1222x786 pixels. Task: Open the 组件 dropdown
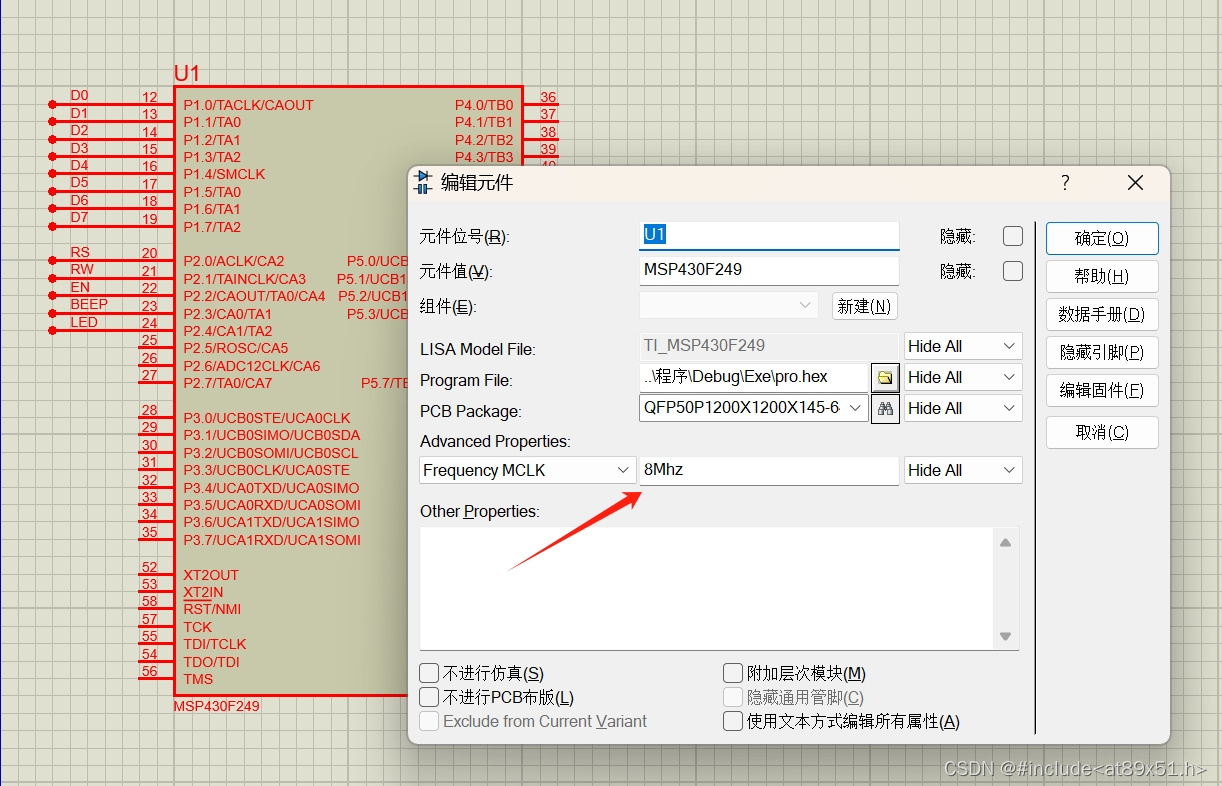[804, 306]
